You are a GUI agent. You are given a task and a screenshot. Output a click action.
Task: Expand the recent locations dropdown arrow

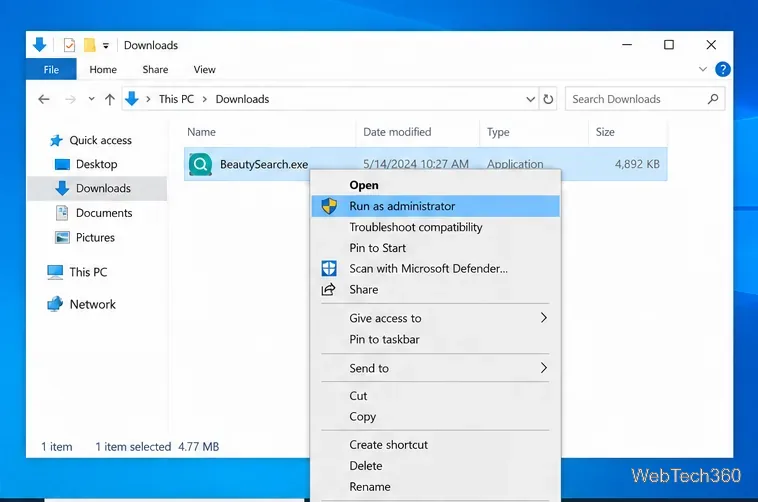pyautogui.click(x=91, y=99)
